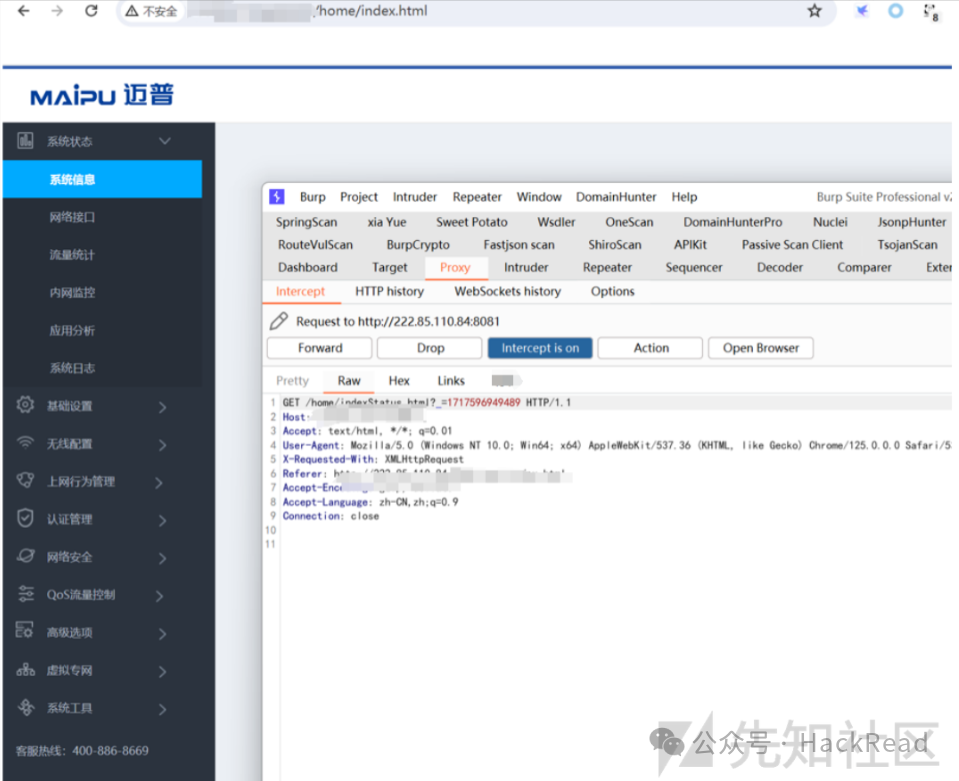
Task: Open the Repeater menu in menu bar
Action: point(477,197)
